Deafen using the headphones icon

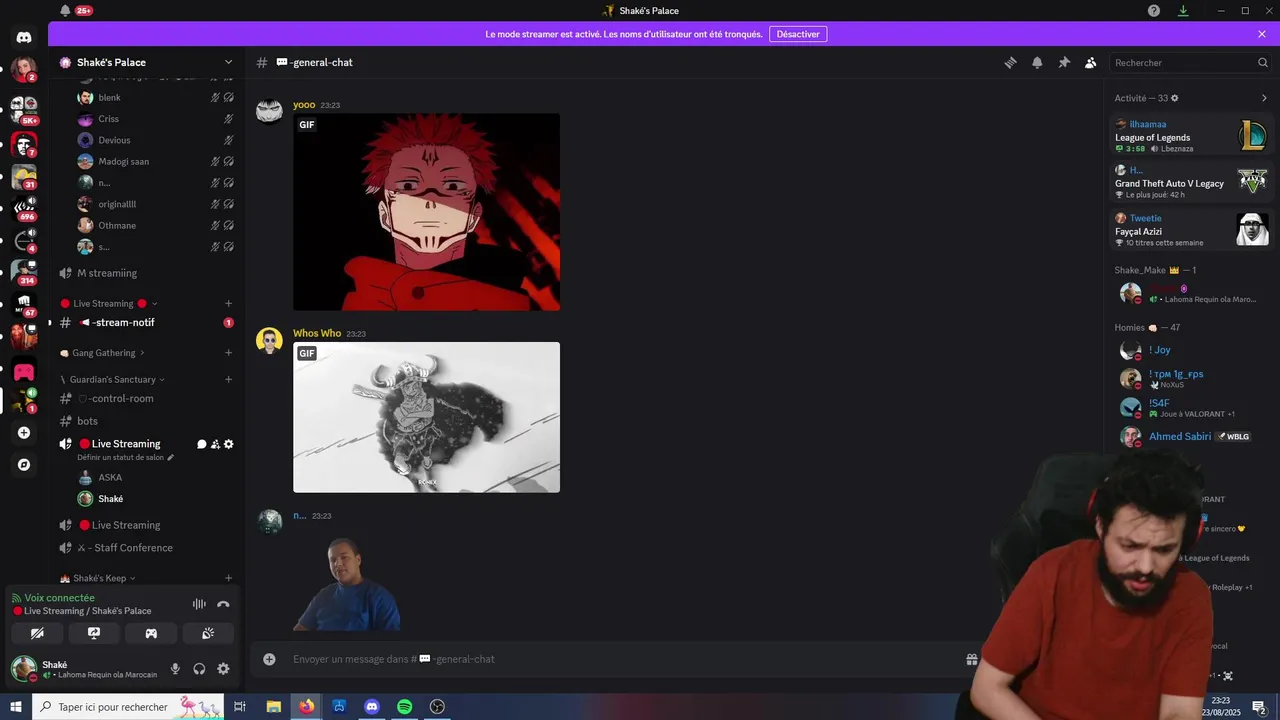(x=199, y=669)
